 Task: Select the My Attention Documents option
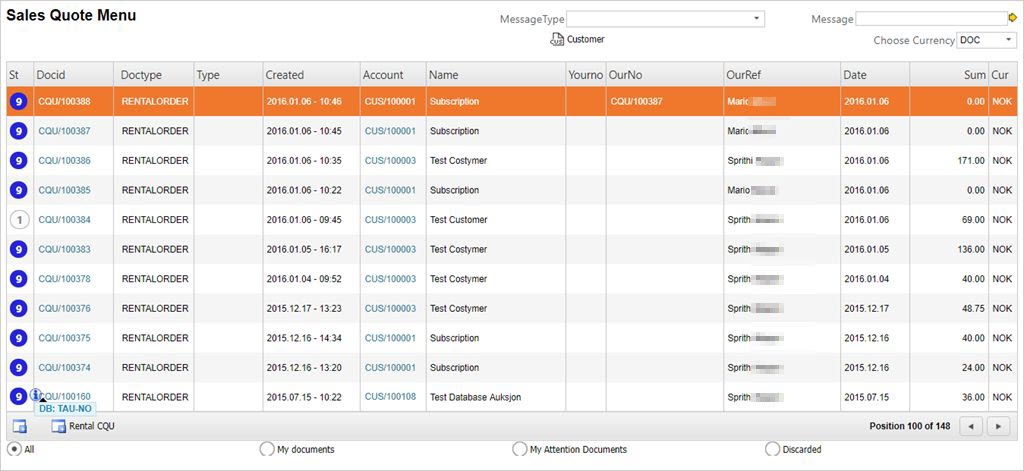[519, 449]
